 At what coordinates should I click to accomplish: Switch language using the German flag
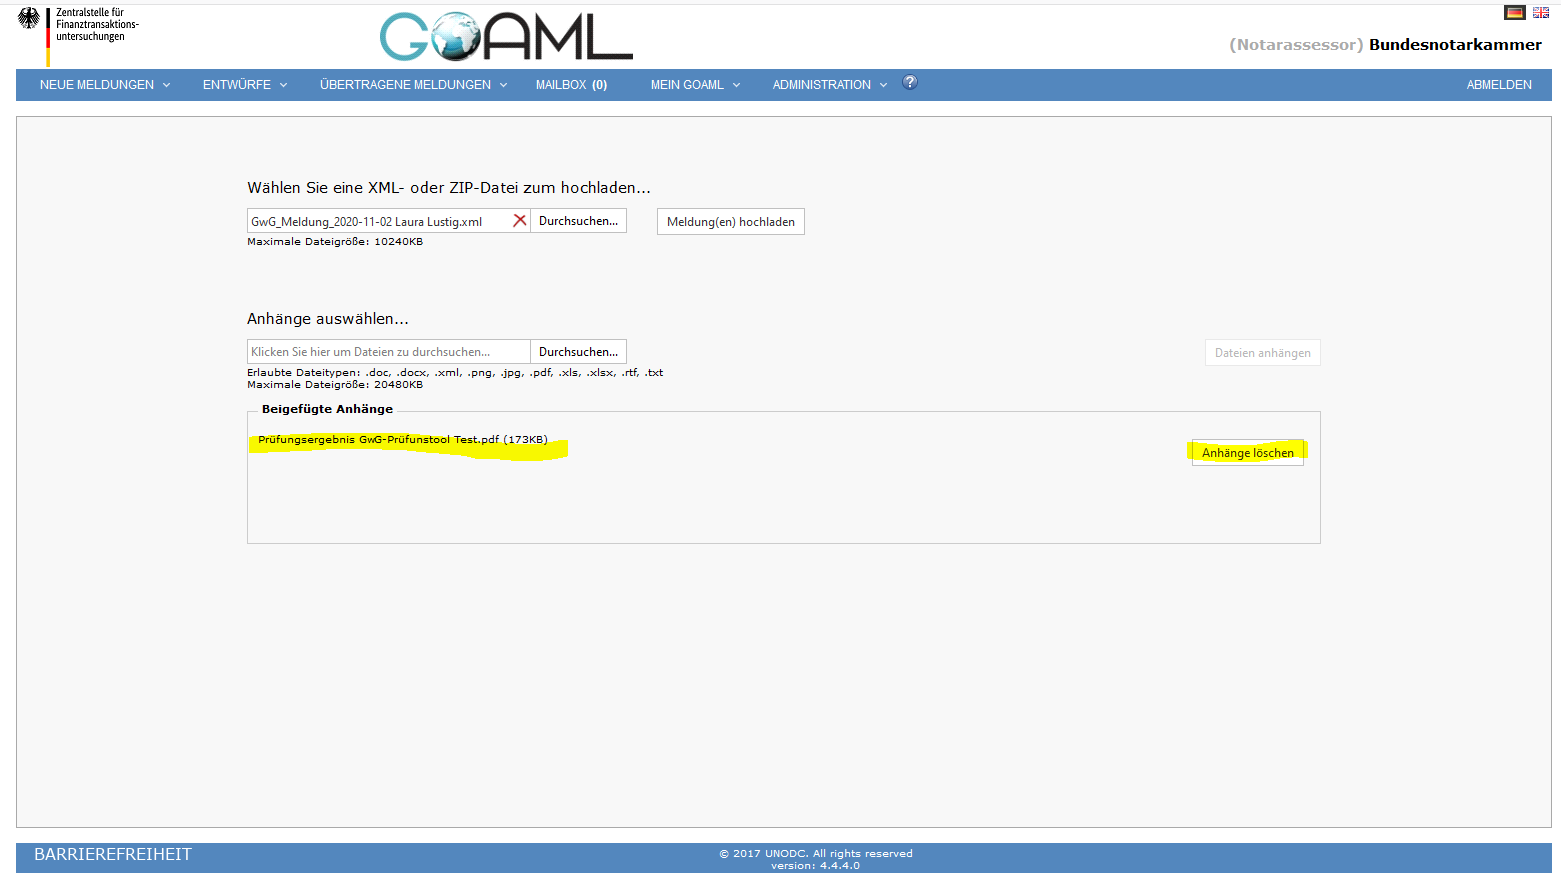point(1514,13)
